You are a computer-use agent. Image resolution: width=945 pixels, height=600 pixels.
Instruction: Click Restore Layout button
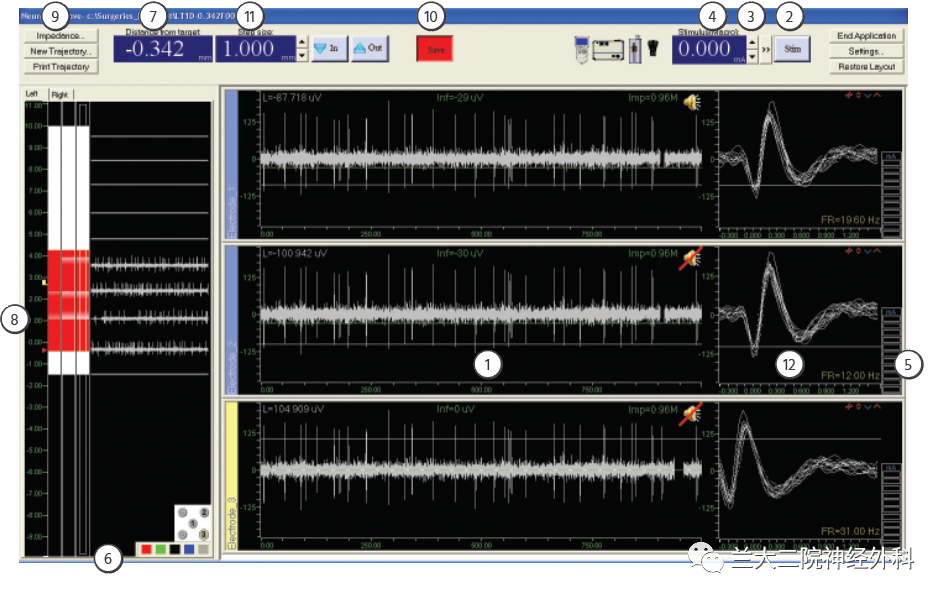(x=867, y=67)
